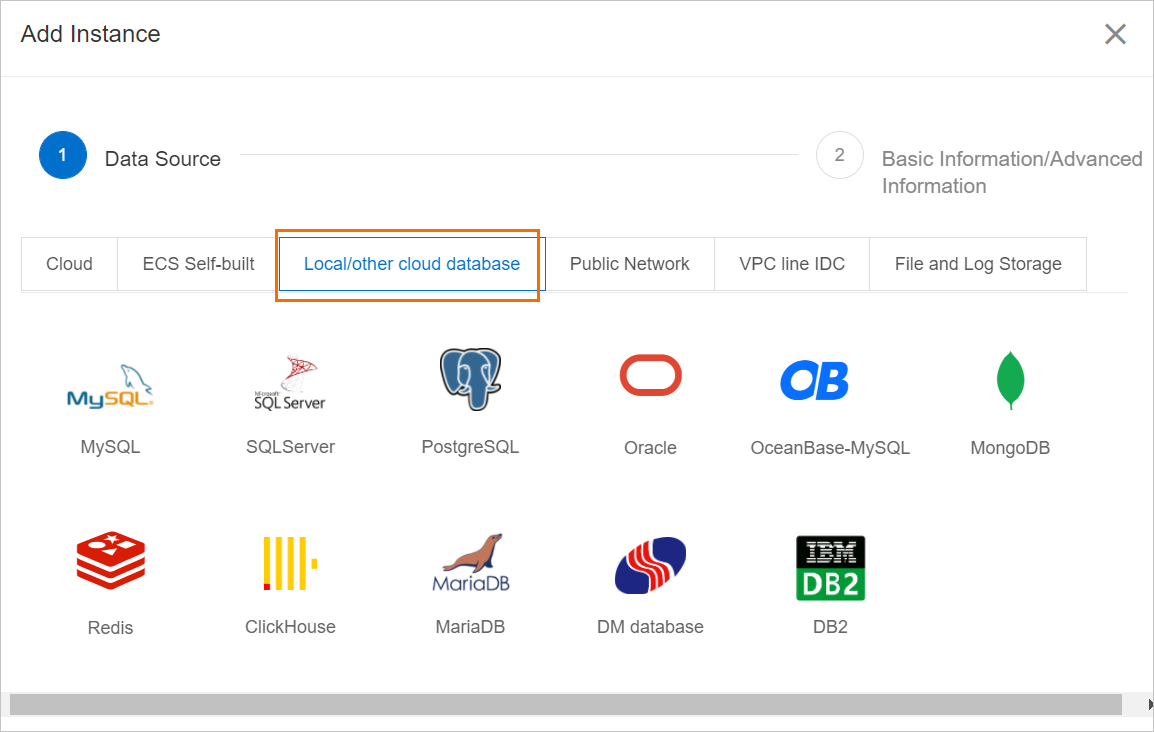Image resolution: width=1154 pixels, height=732 pixels.
Task: Pick the Redis database icon
Action: pos(110,562)
